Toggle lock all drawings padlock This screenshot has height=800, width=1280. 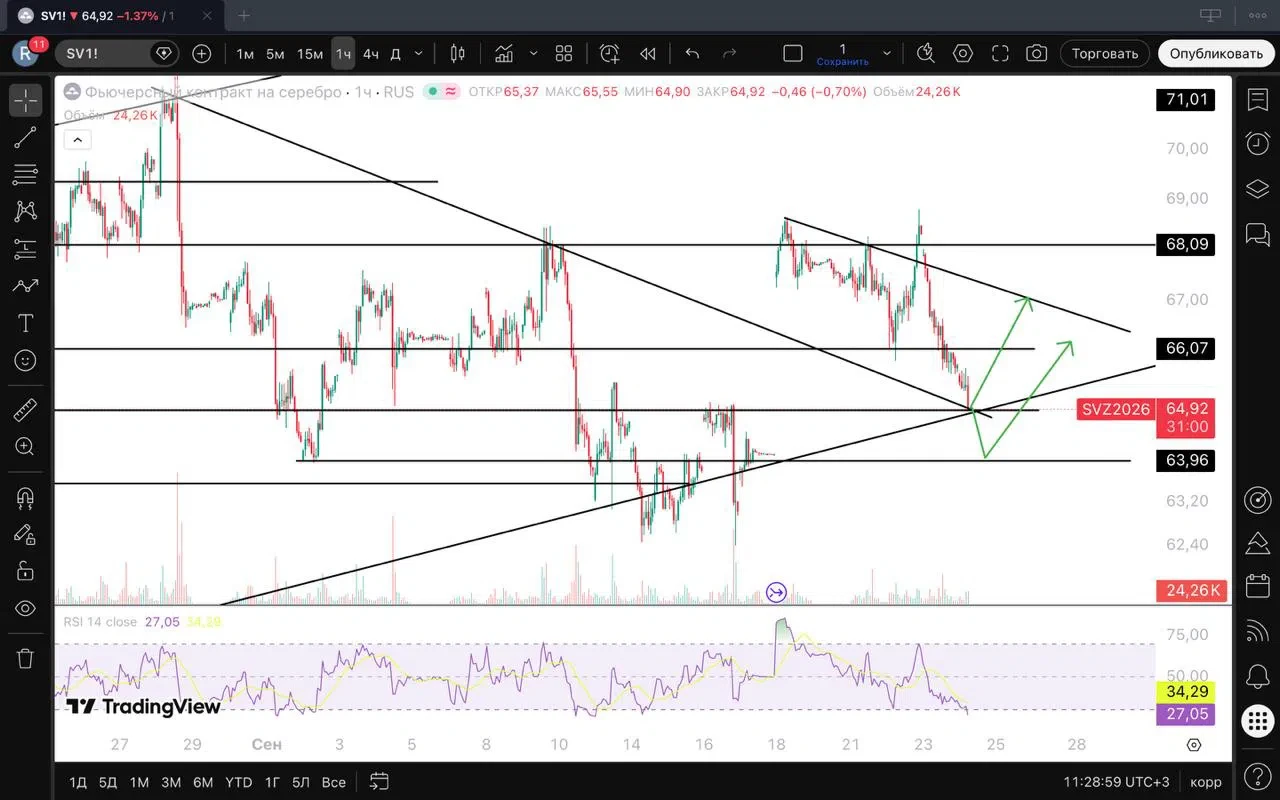pyautogui.click(x=25, y=571)
